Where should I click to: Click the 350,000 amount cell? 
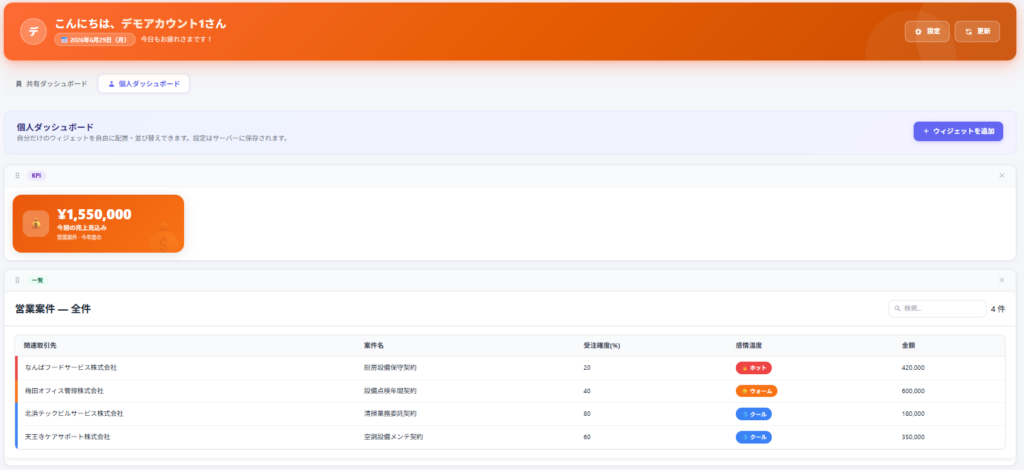[x=913, y=437]
